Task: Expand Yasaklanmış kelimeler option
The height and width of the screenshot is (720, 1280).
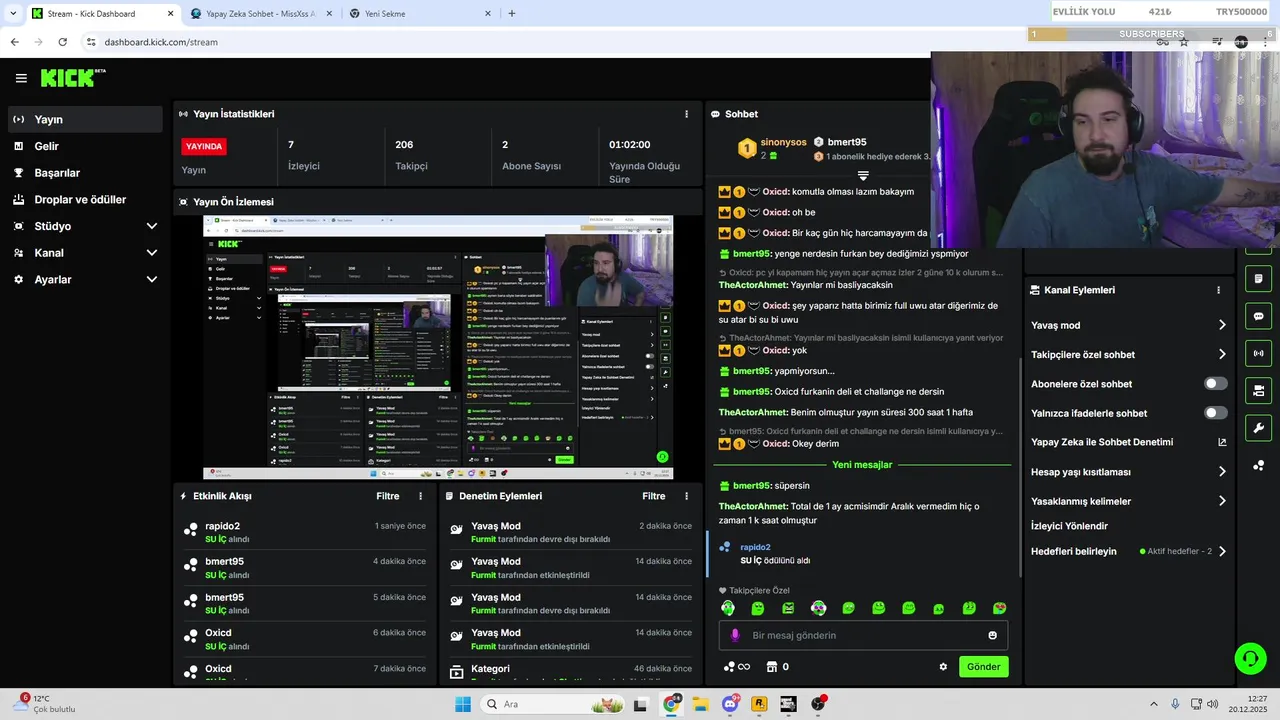Action: pos(1129,501)
